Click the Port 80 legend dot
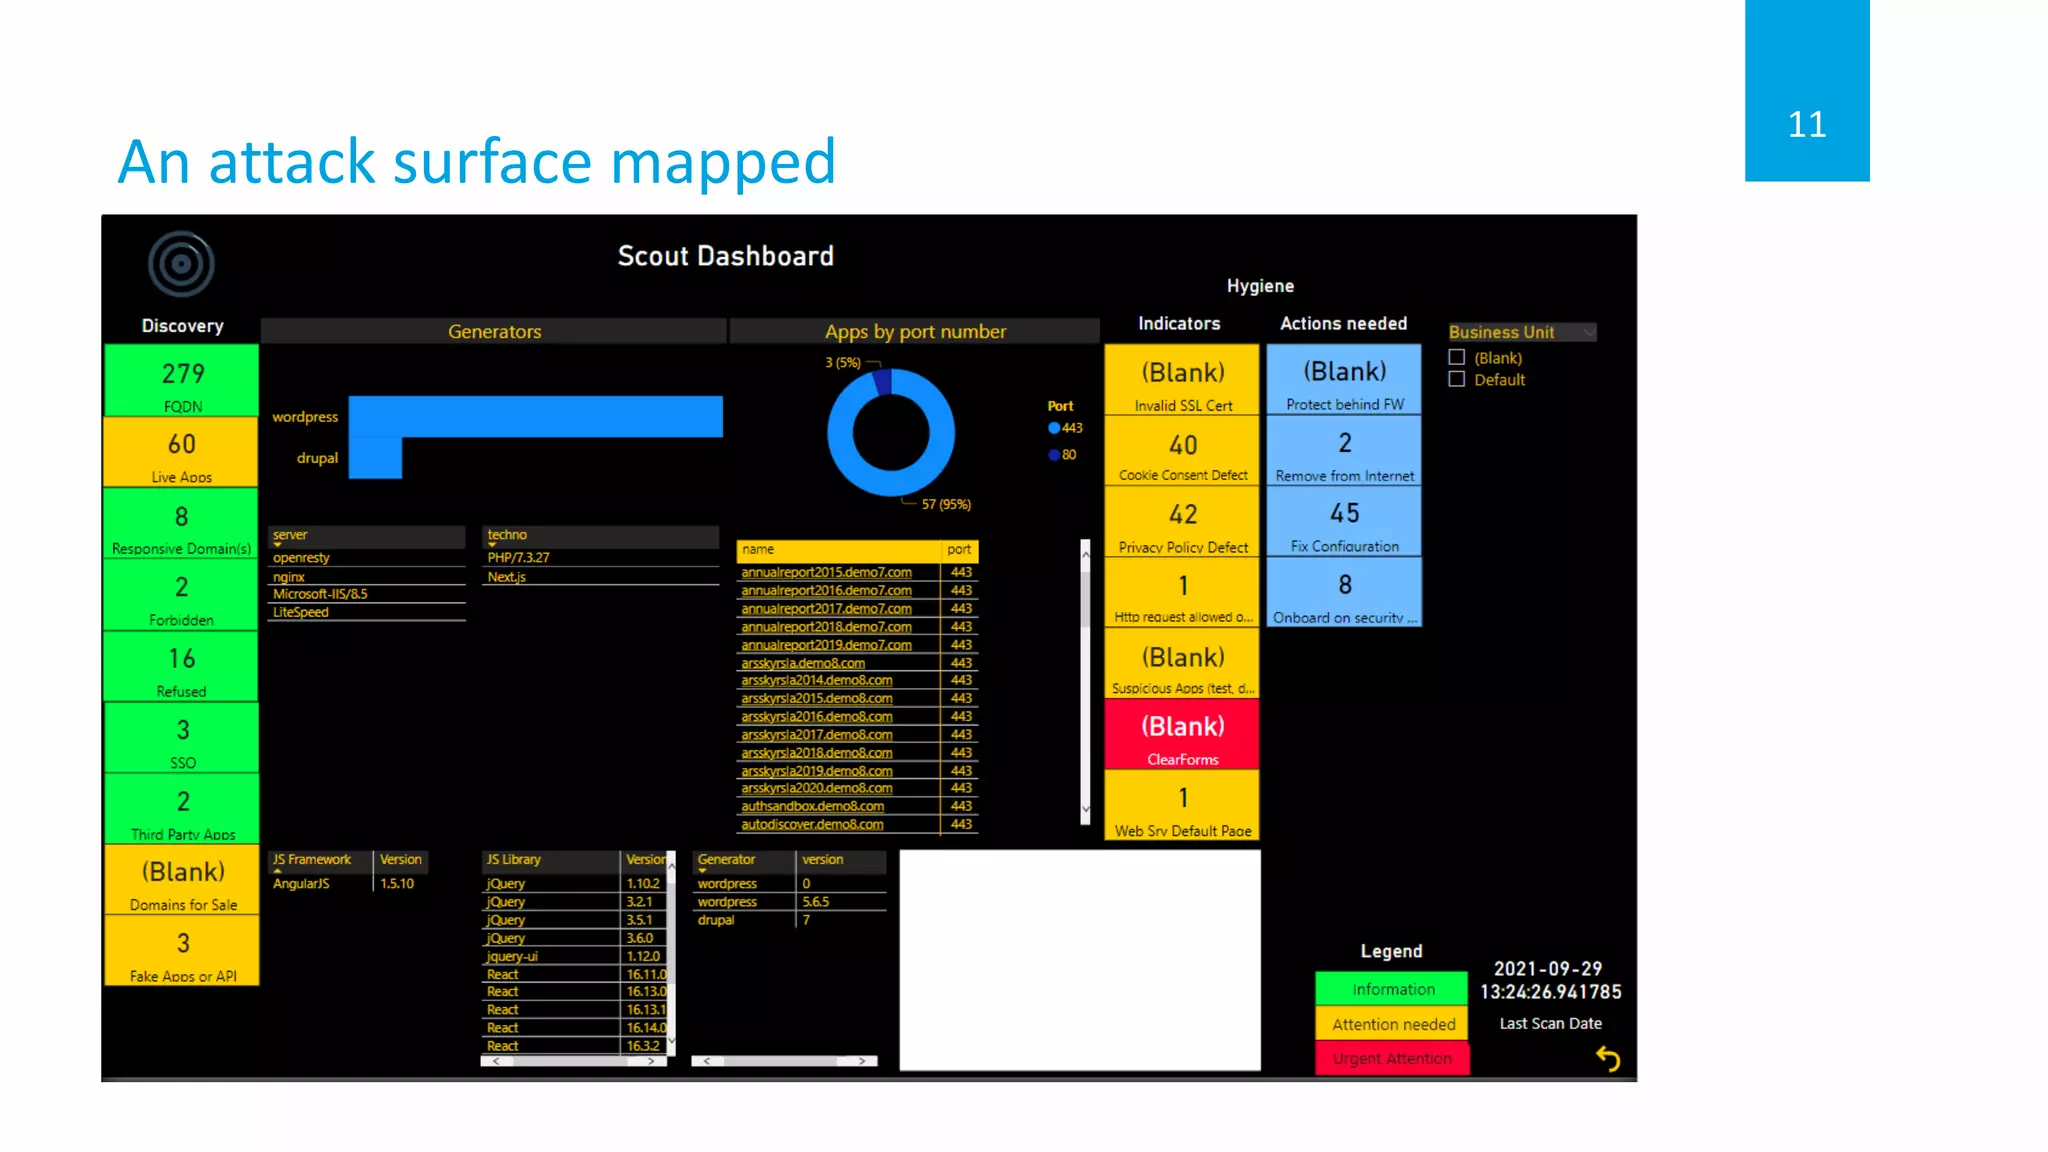The image size is (2048, 1152). coord(1054,455)
